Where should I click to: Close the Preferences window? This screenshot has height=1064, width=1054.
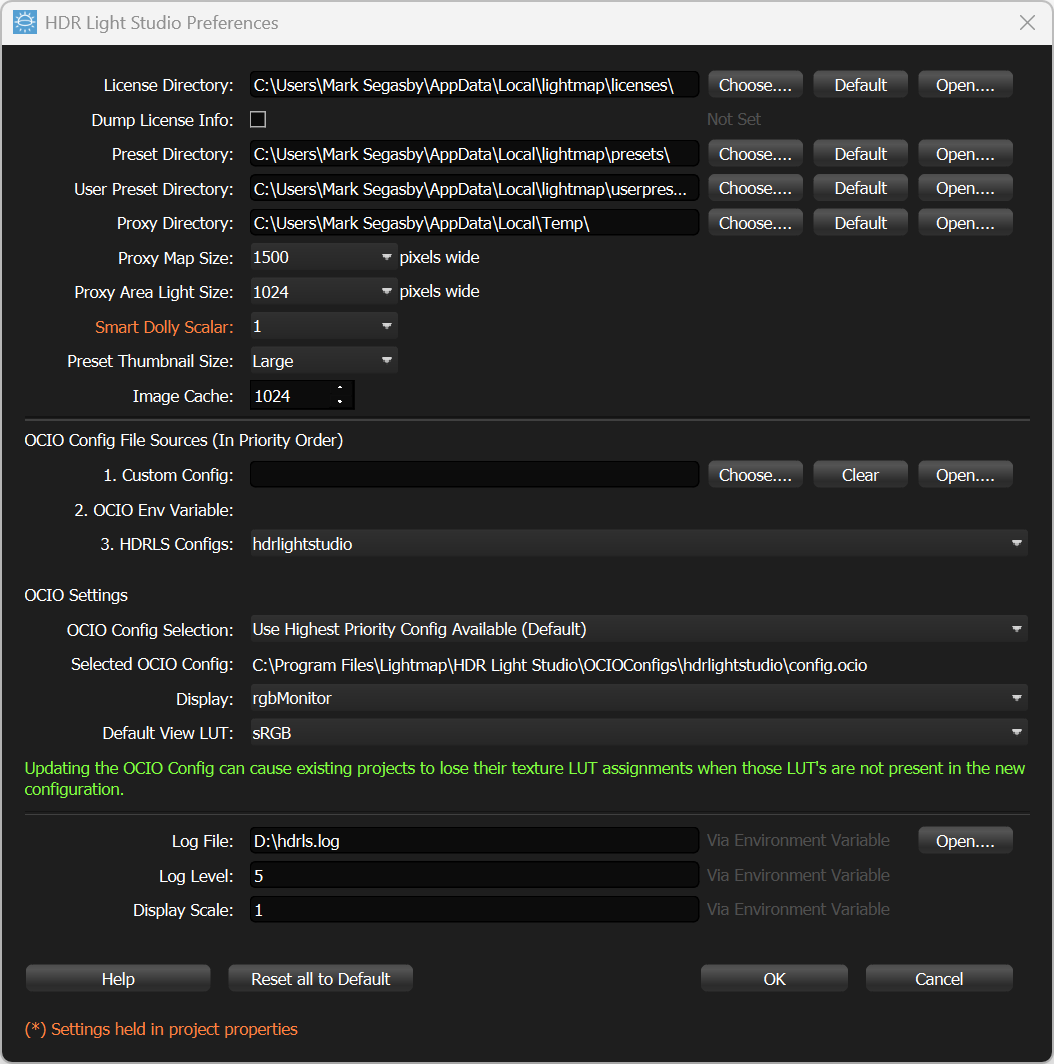click(x=1027, y=22)
